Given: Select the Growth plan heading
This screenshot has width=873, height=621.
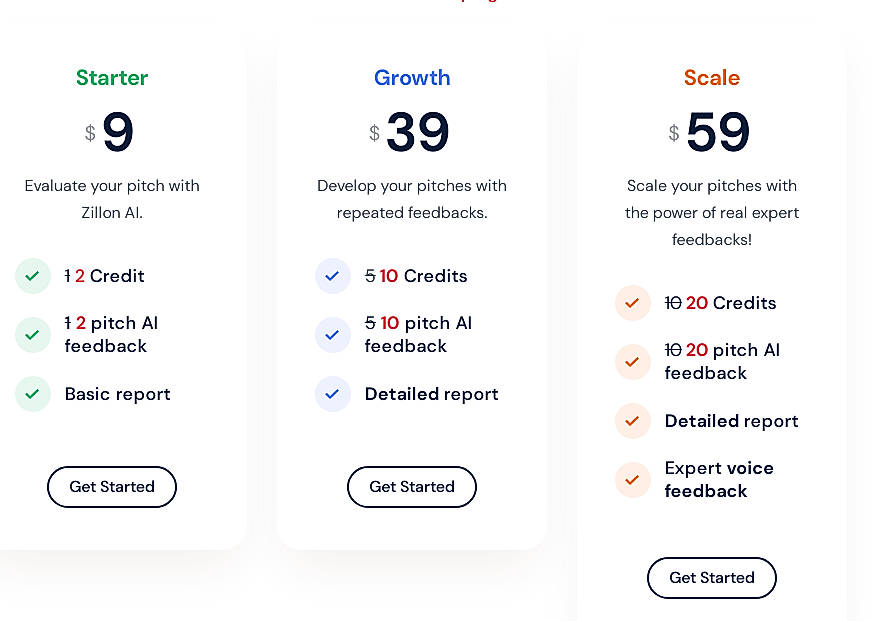Looking at the screenshot, I should (412, 78).
